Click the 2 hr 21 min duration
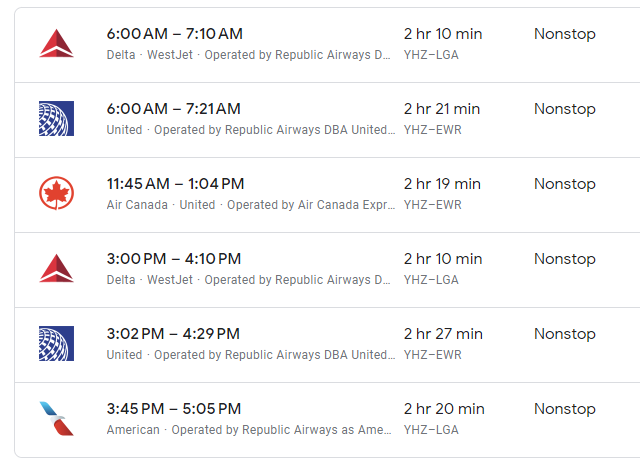 (442, 109)
